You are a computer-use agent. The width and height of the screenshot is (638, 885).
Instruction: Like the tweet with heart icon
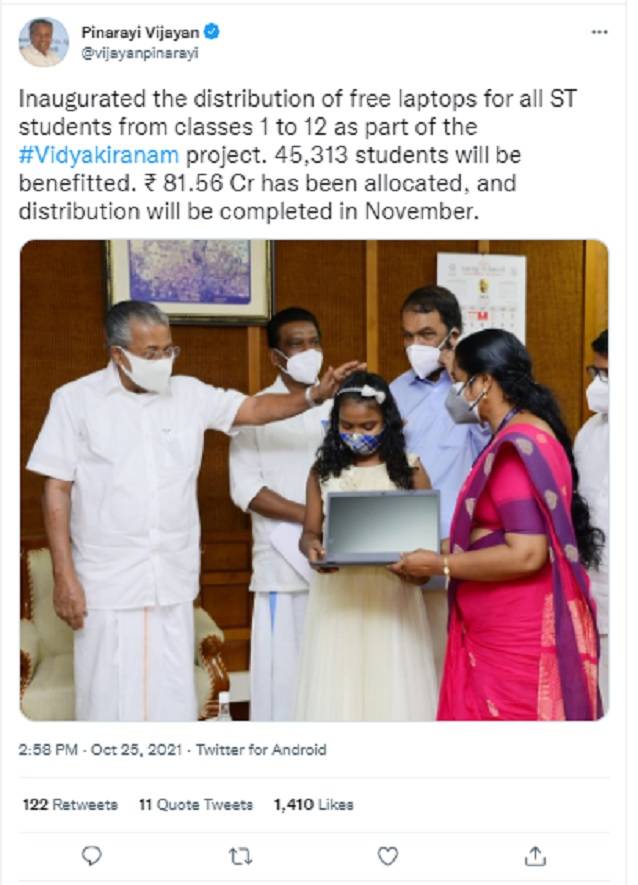387,856
